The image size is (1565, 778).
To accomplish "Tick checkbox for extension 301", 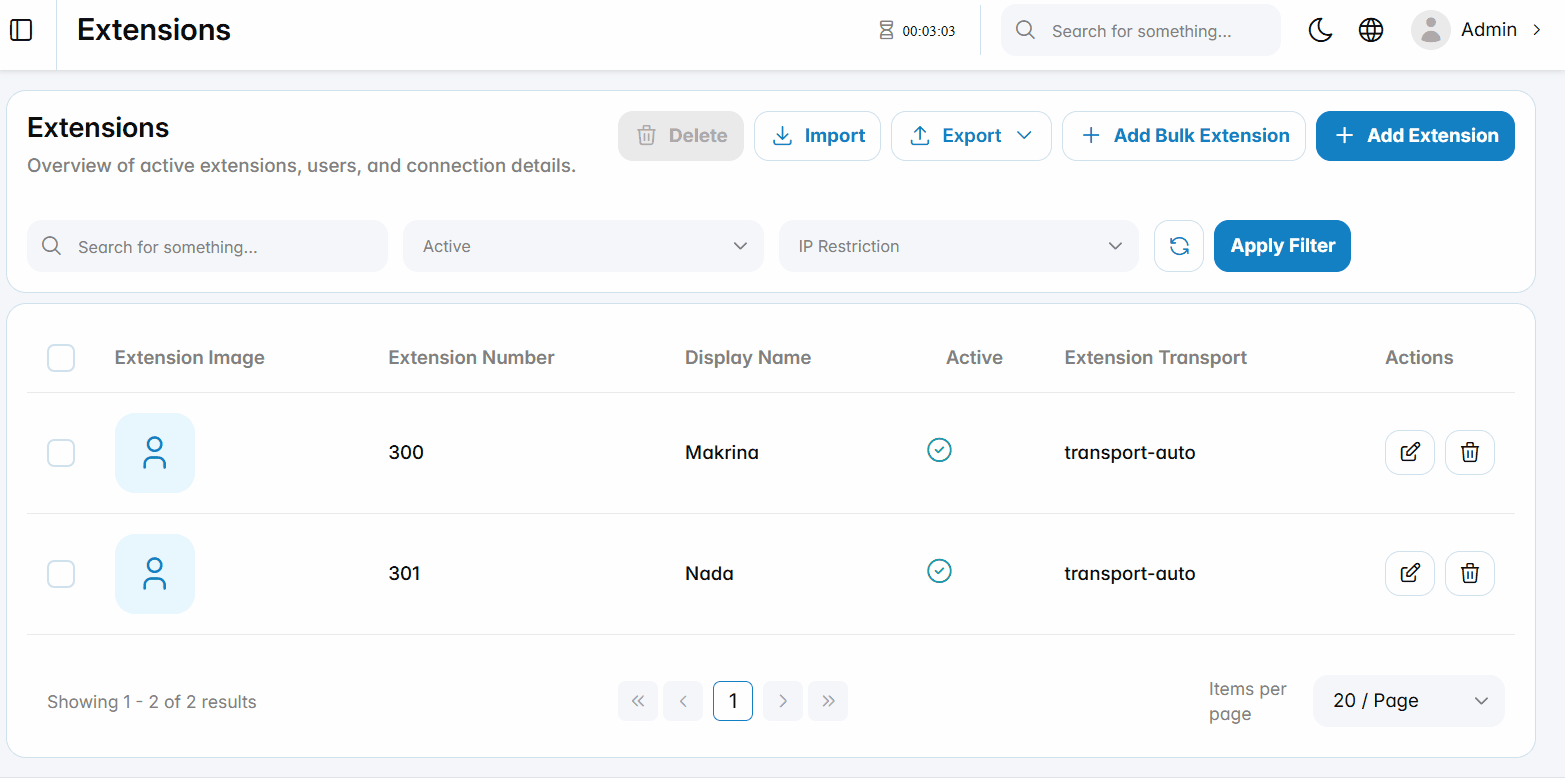I will (x=61, y=574).
